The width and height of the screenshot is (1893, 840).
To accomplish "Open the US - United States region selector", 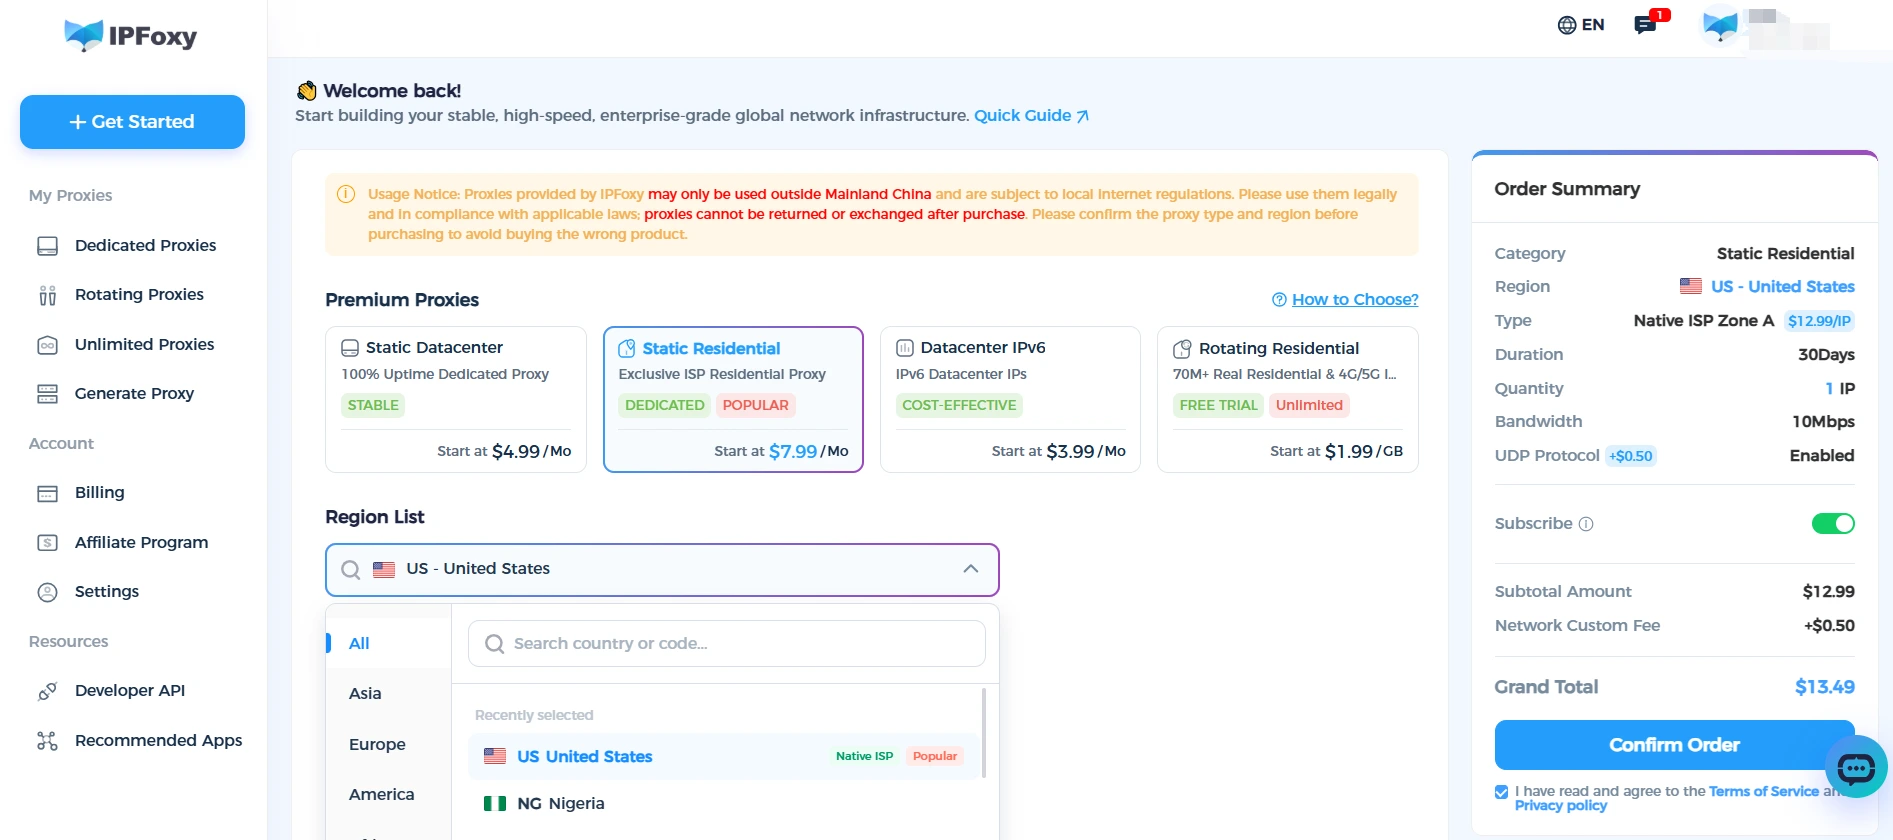I will 662,570.
